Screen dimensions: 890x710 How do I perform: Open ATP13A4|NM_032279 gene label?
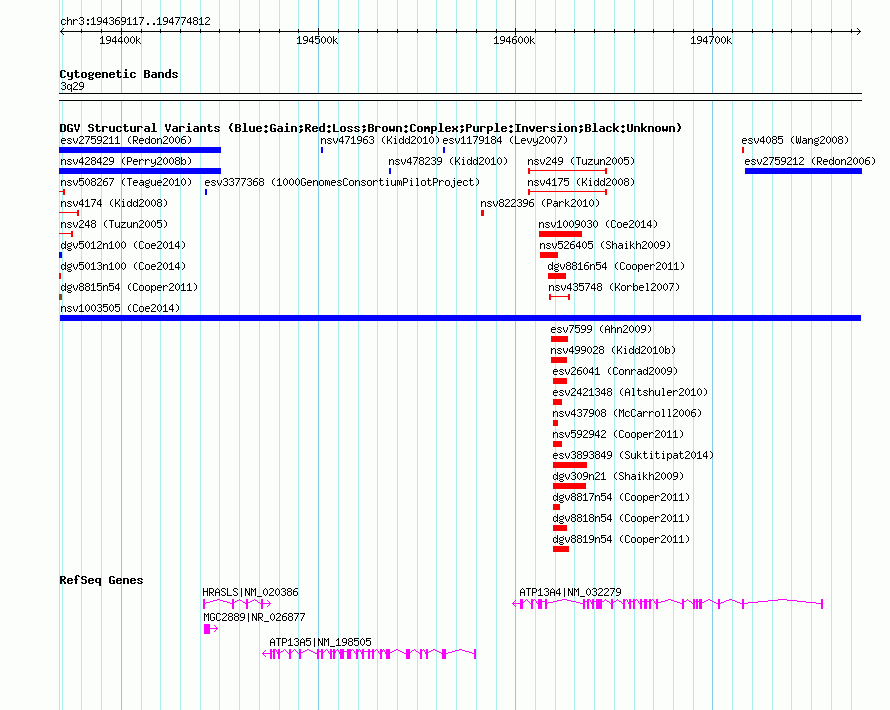[x=570, y=592]
